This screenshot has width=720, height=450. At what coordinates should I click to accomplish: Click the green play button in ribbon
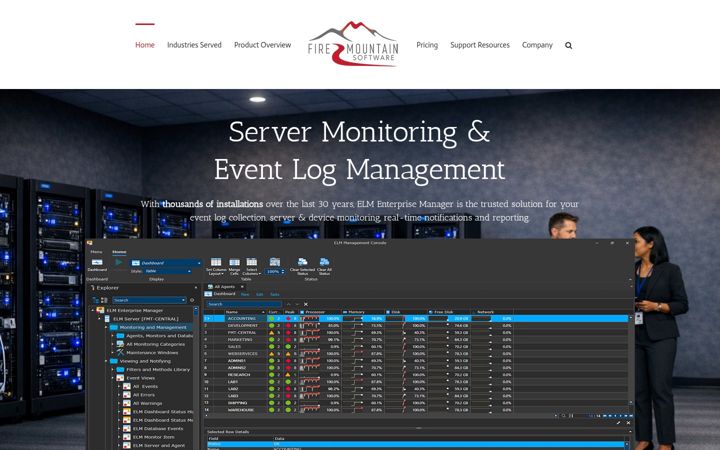pos(119,262)
